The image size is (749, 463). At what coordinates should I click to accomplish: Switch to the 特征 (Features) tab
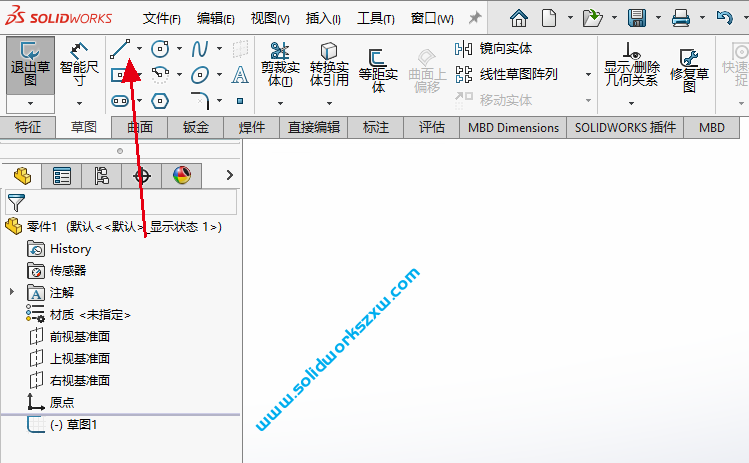27,127
